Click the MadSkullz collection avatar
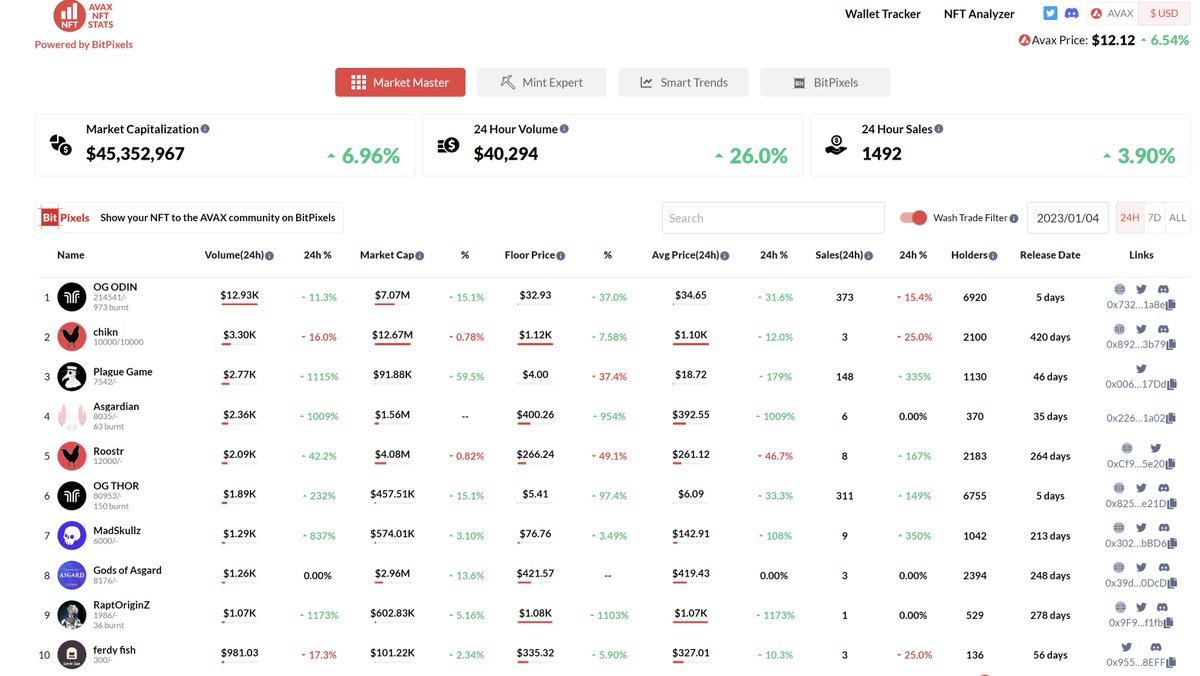This screenshot has width=1200, height=676. pyautogui.click(x=72, y=536)
